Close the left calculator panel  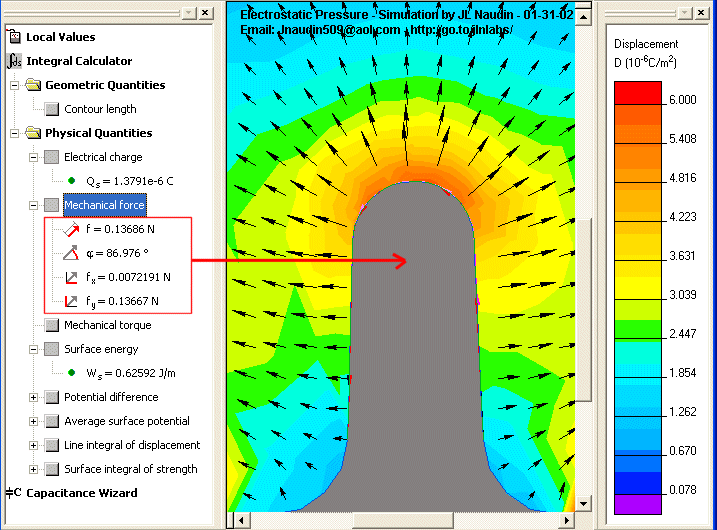coord(205,12)
